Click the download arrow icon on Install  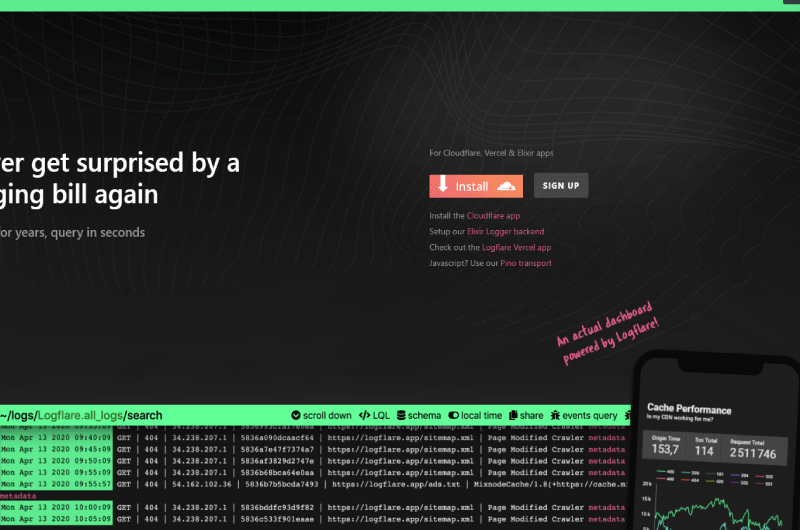[x=443, y=184]
